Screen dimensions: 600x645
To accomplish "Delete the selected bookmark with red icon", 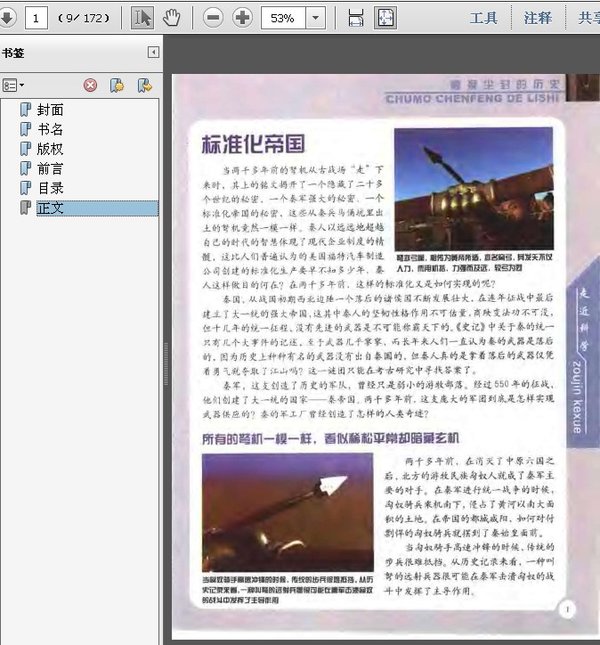I will [90, 85].
